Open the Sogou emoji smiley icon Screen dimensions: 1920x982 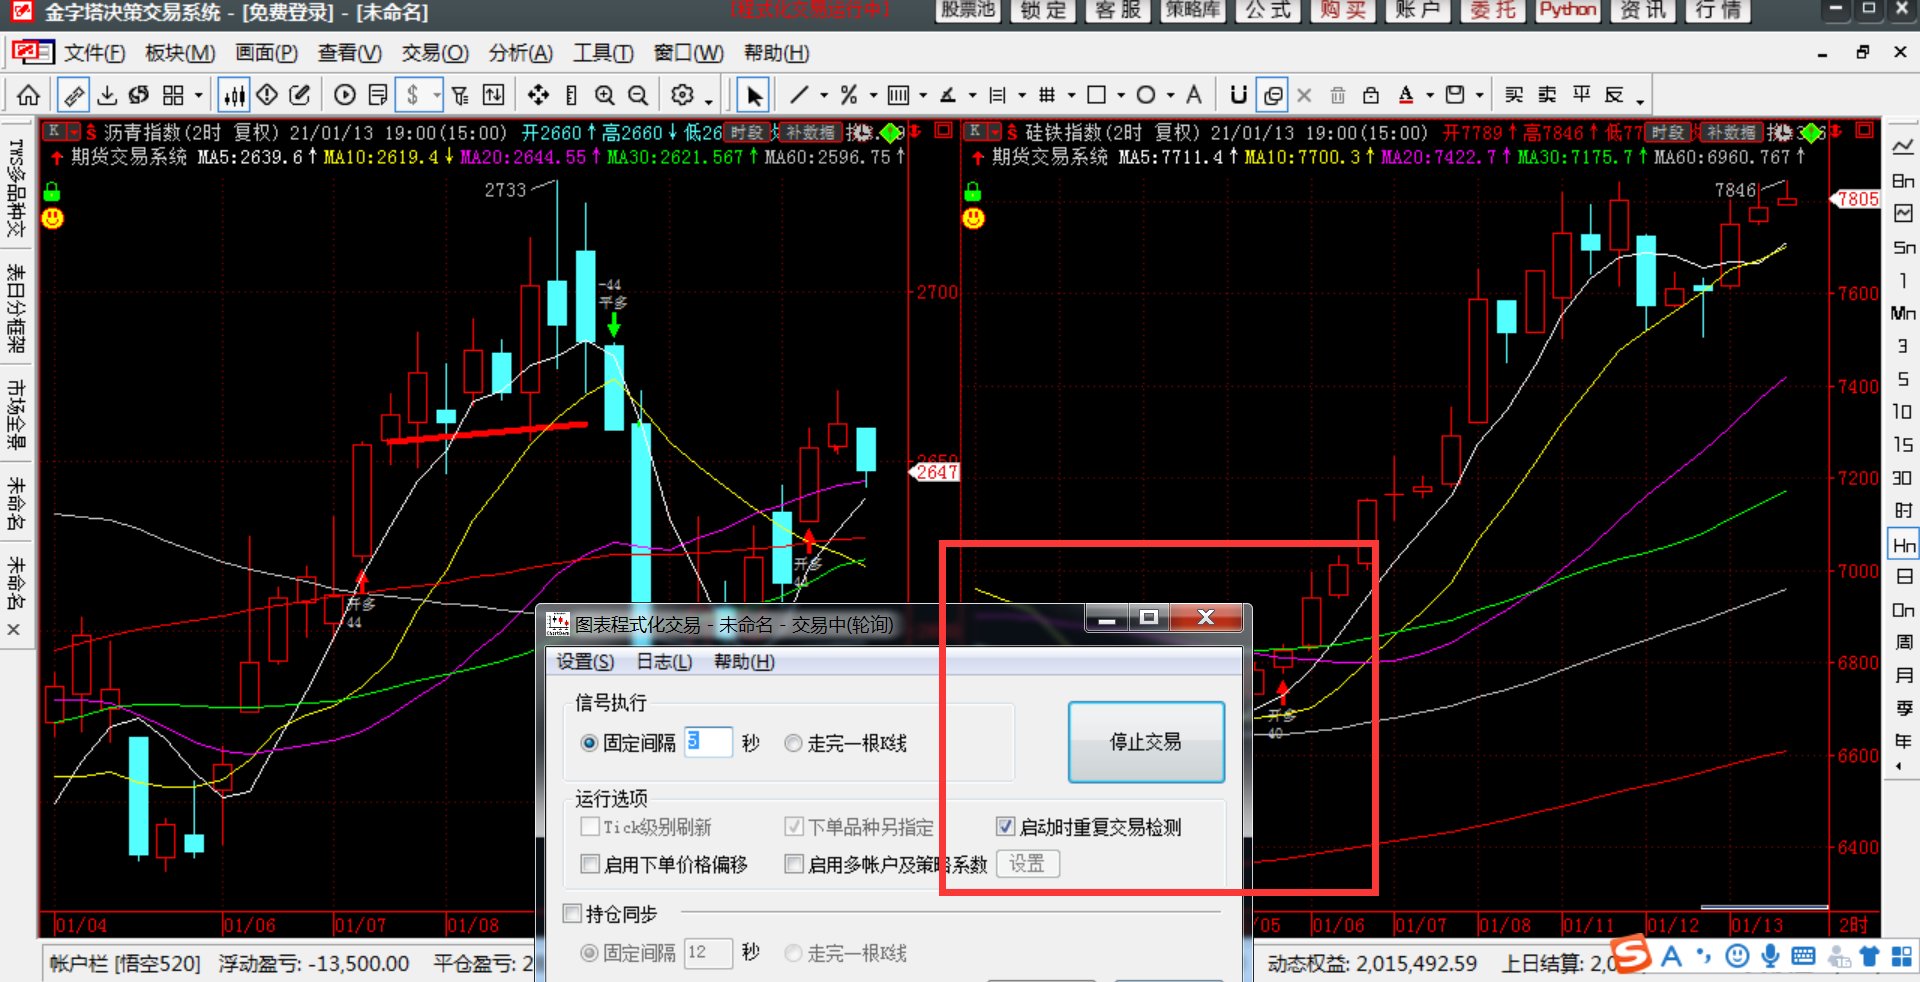pos(1738,956)
